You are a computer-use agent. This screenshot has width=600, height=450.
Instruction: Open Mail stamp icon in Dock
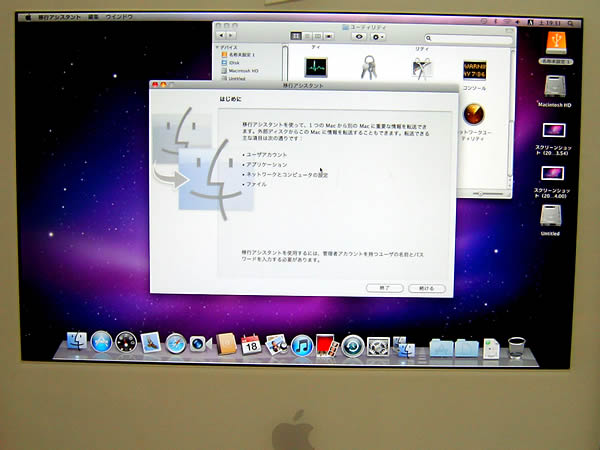tap(150, 342)
